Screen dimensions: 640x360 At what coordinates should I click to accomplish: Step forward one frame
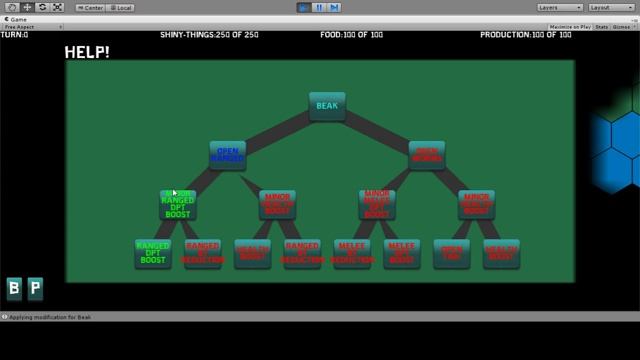coord(334,7)
